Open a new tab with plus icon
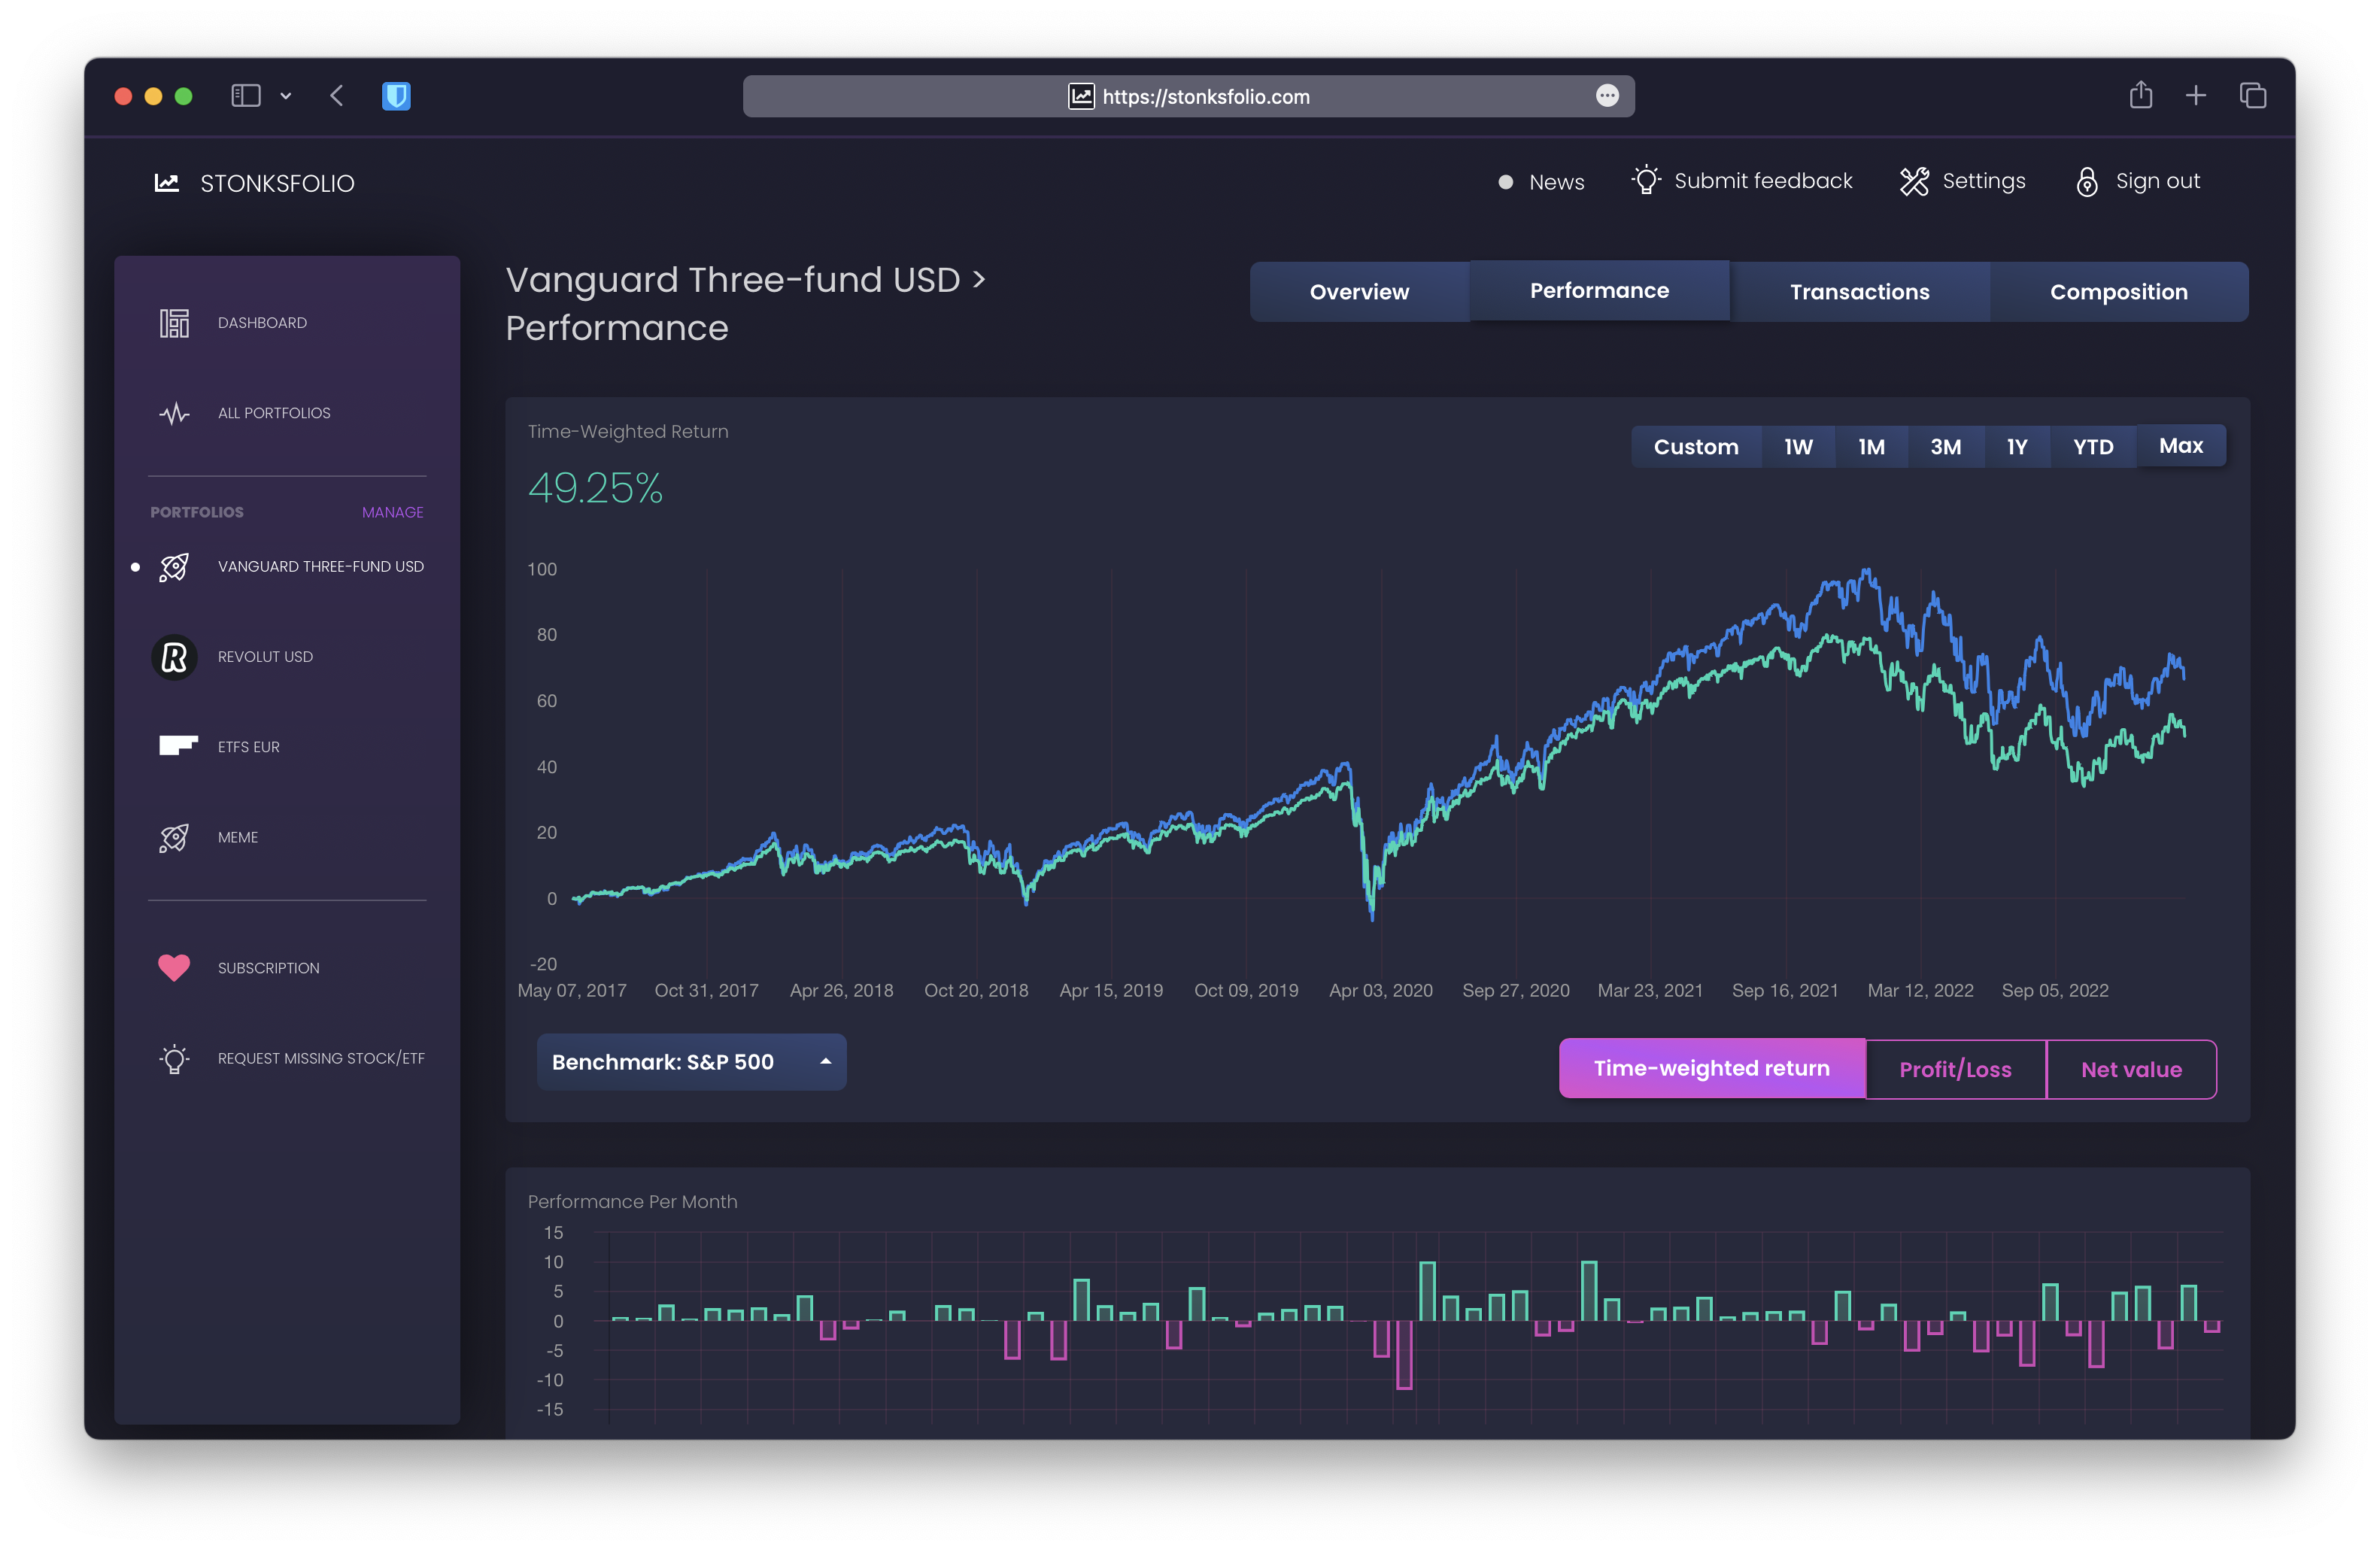This screenshot has width=2380, height=1551. [2196, 96]
